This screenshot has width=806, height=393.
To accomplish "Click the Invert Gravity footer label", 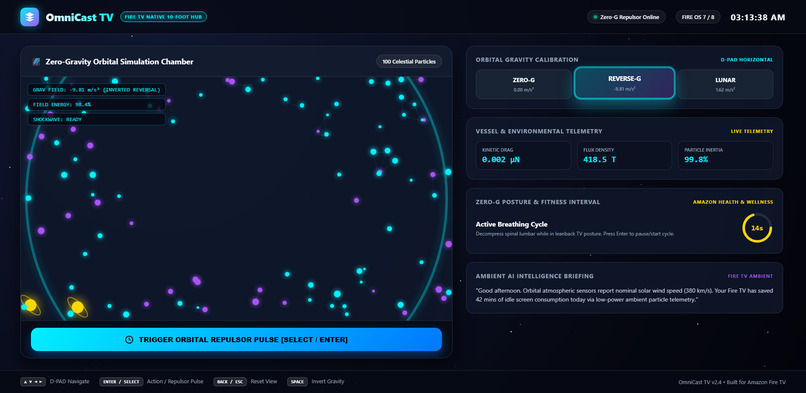I will [x=328, y=382].
